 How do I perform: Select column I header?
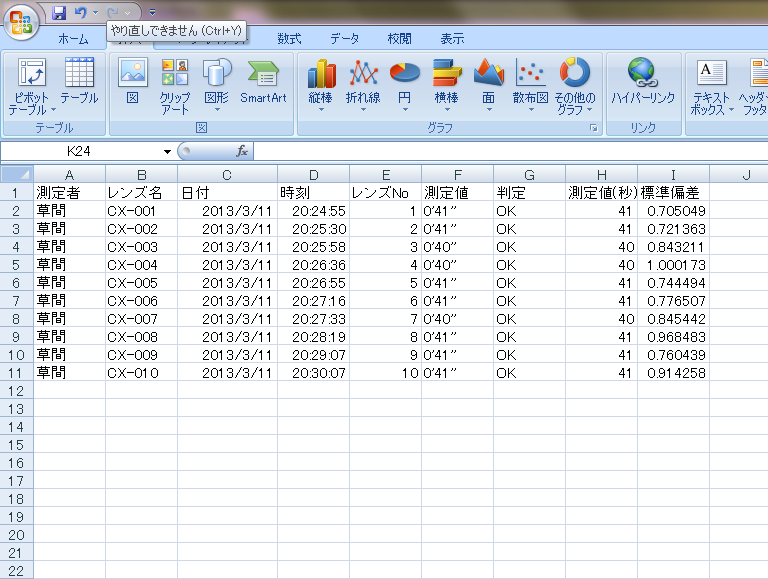pyautogui.click(x=673, y=175)
